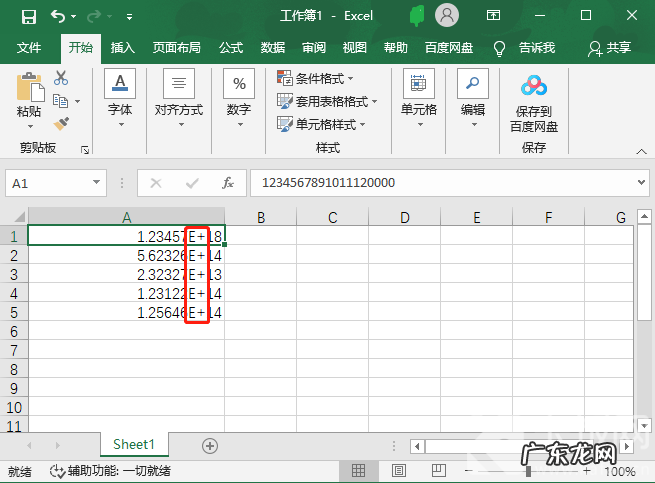Switch to the 页面布局 tab
The width and height of the screenshot is (655, 483).
[x=176, y=48]
